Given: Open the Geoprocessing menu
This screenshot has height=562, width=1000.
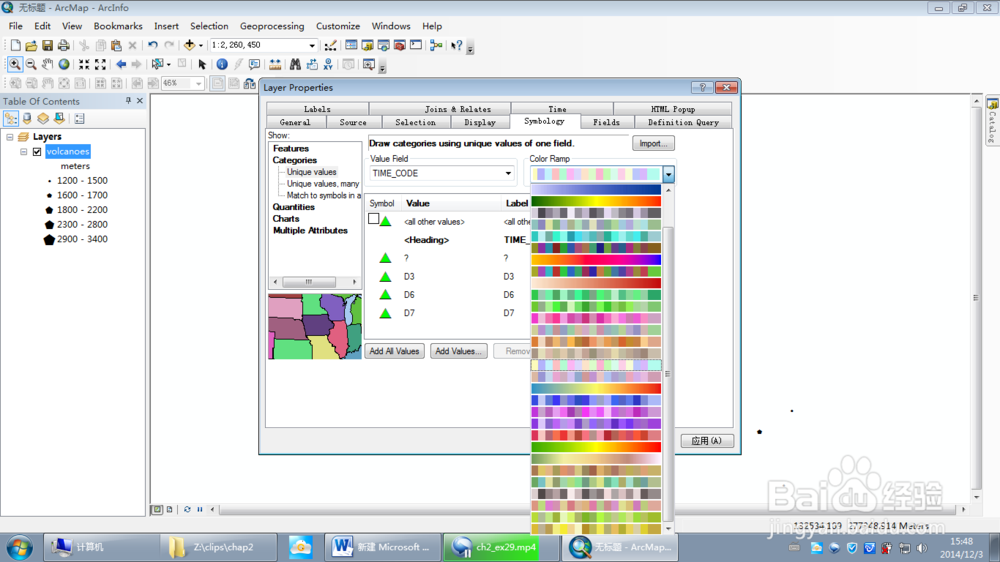Looking at the screenshot, I should point(272,26).
